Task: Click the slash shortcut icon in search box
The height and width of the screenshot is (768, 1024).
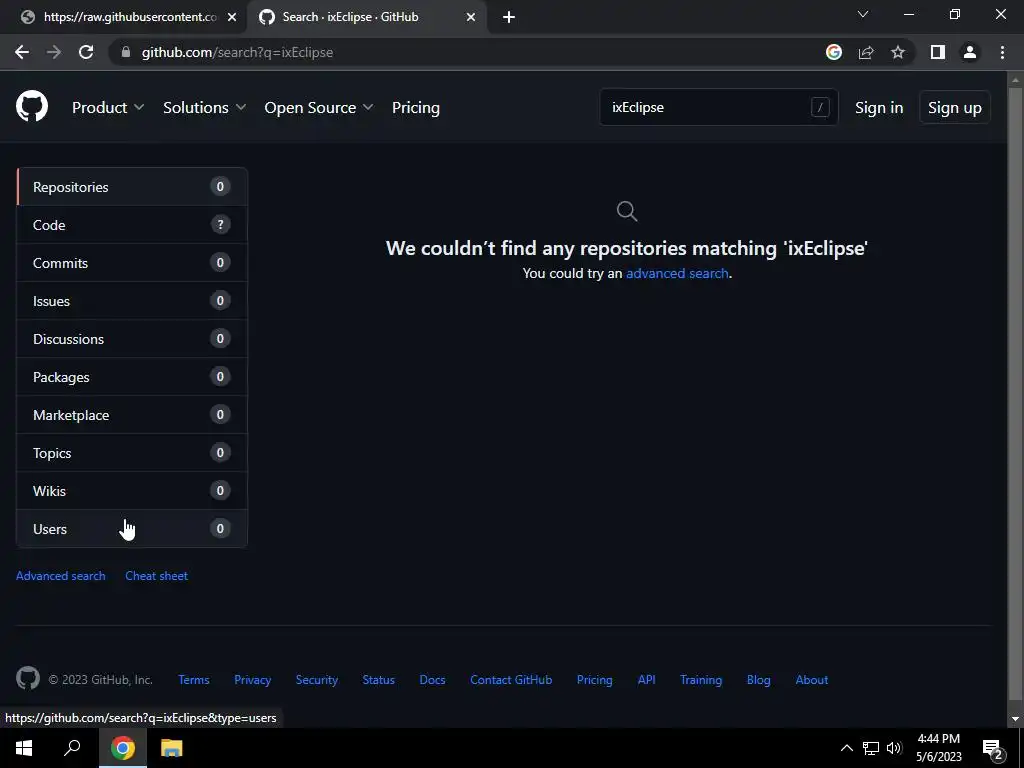Action: (820, 107)
